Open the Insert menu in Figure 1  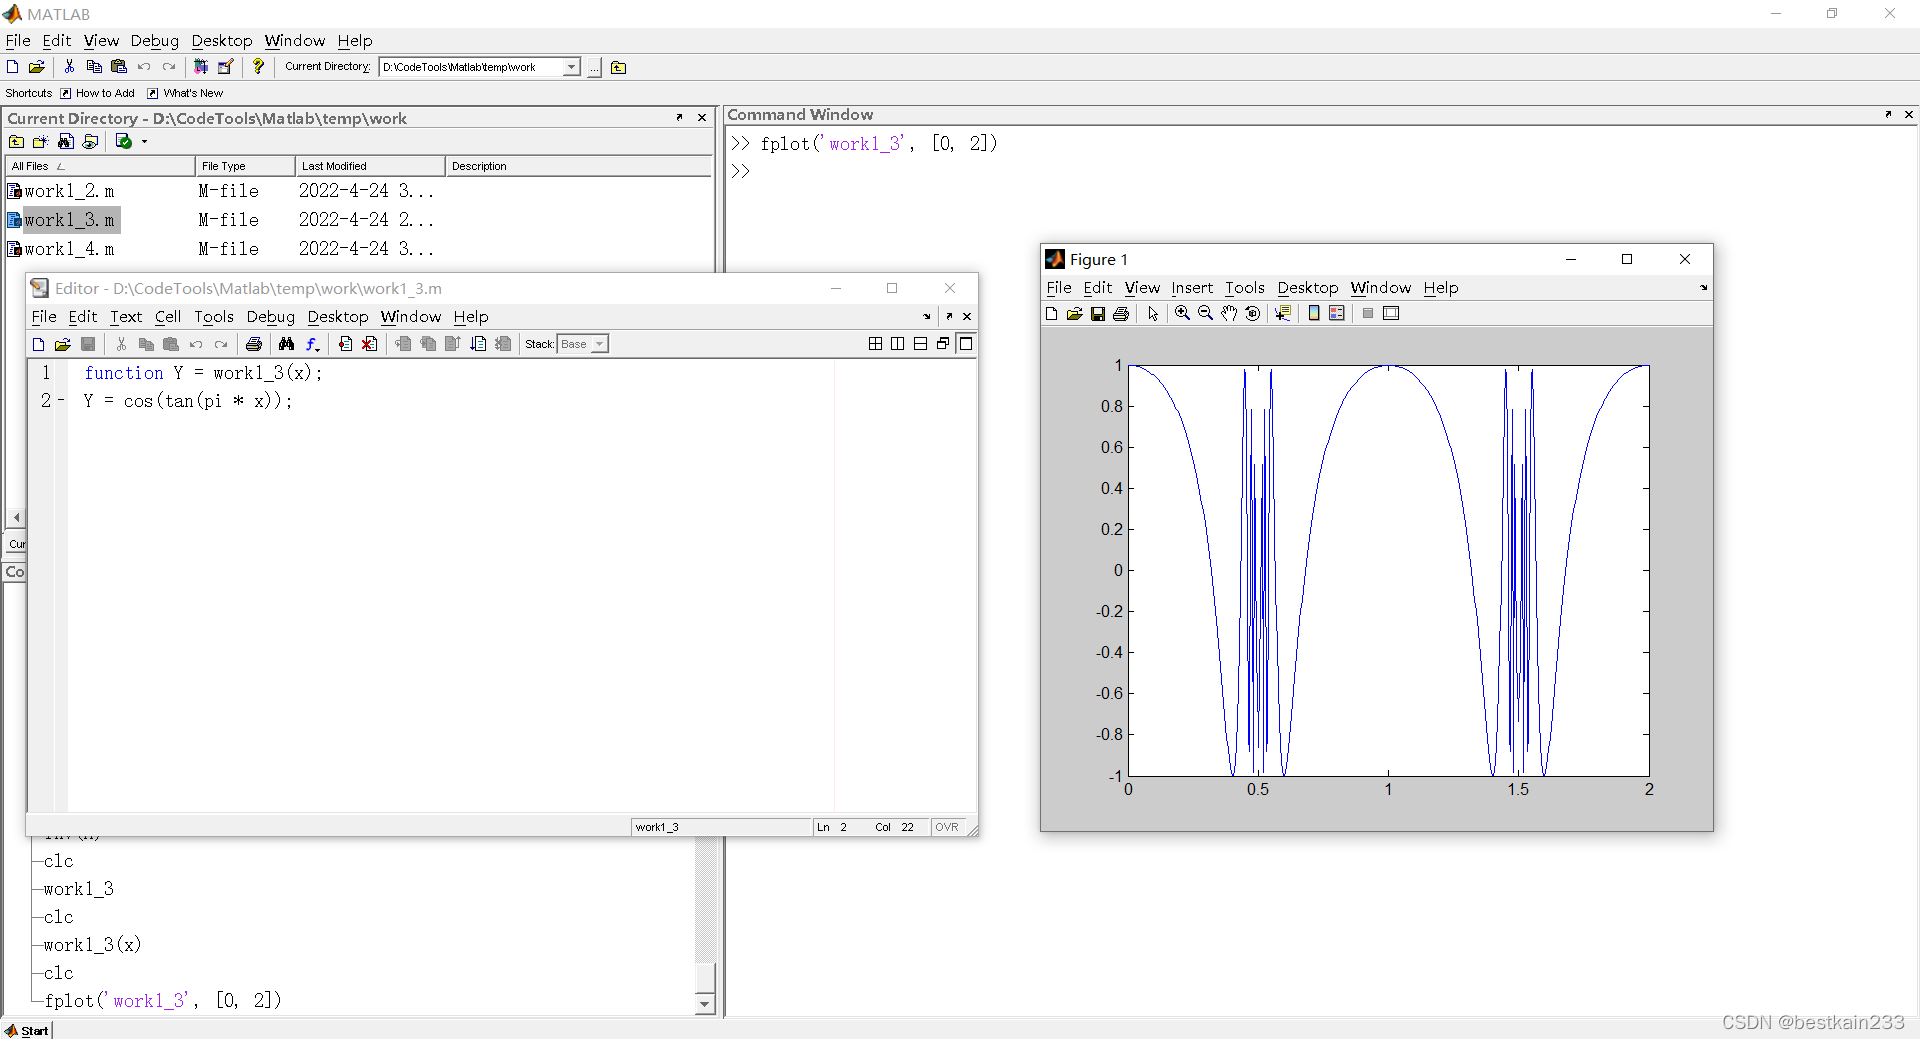pyautogui.click(x=1192, y=288)
